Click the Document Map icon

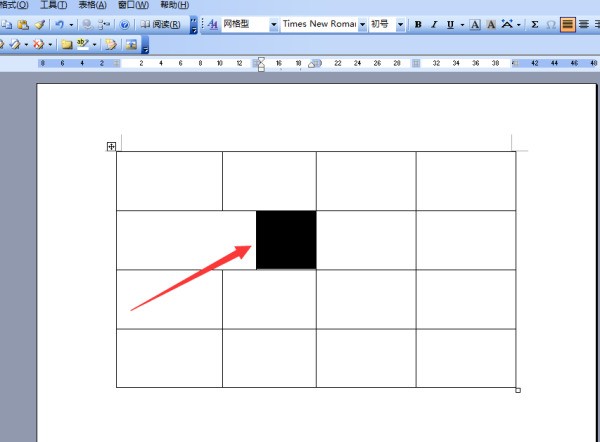click(x=104, y=25)
